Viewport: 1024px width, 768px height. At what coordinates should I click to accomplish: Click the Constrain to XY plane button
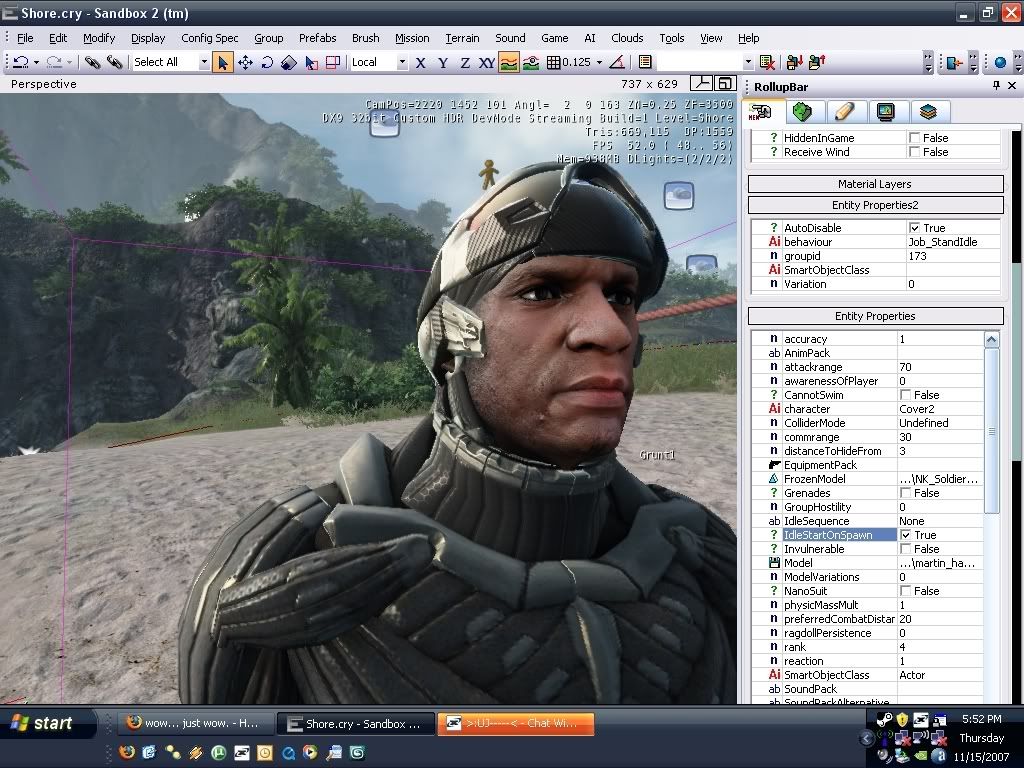[487, 63]
